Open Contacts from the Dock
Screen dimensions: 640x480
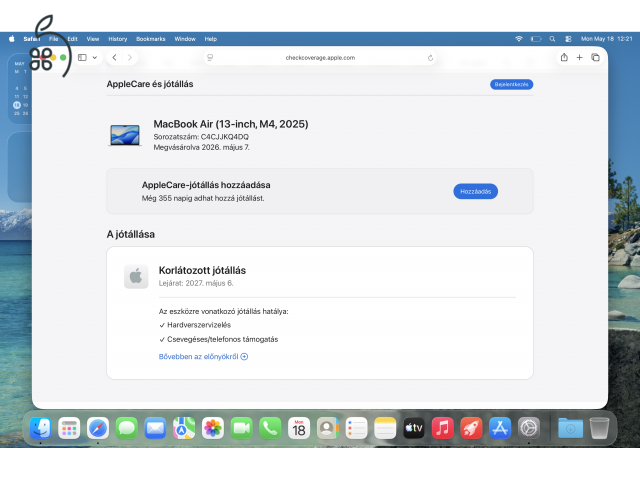[x=328, y=428]
